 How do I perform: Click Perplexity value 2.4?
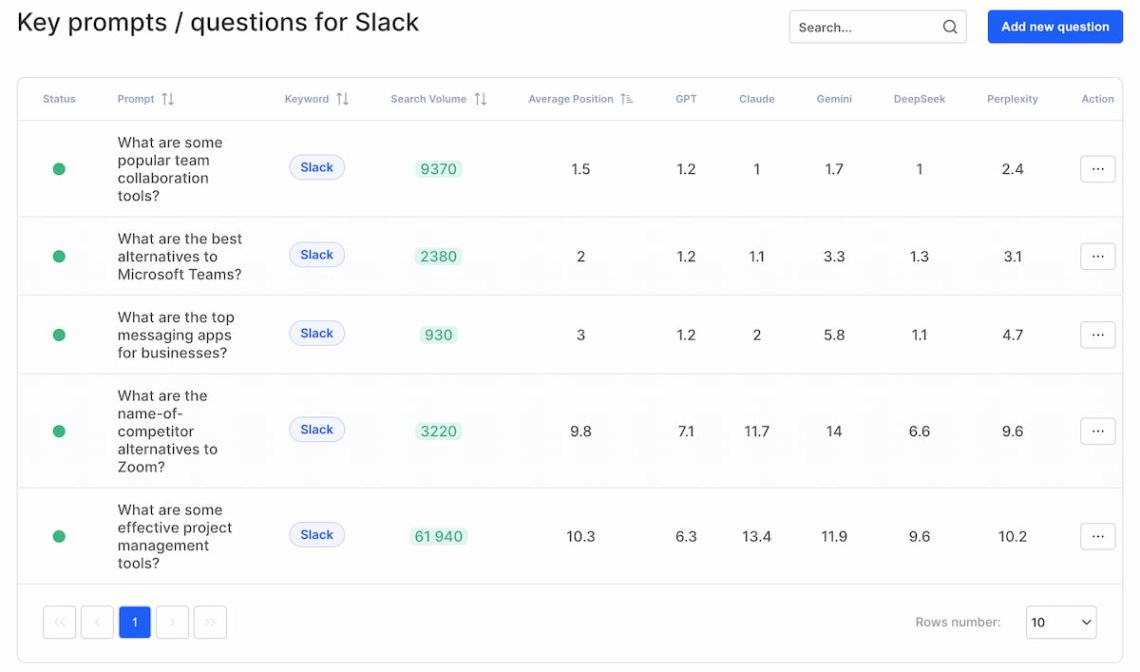(x=1012, y=169)
